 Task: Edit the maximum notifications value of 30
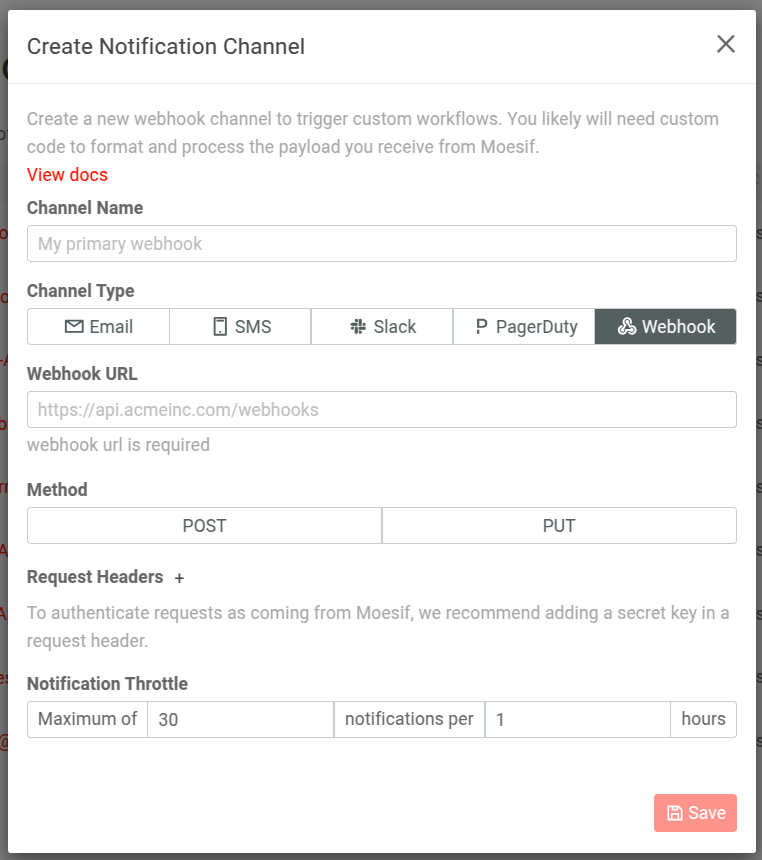click(x=240, y=719)
